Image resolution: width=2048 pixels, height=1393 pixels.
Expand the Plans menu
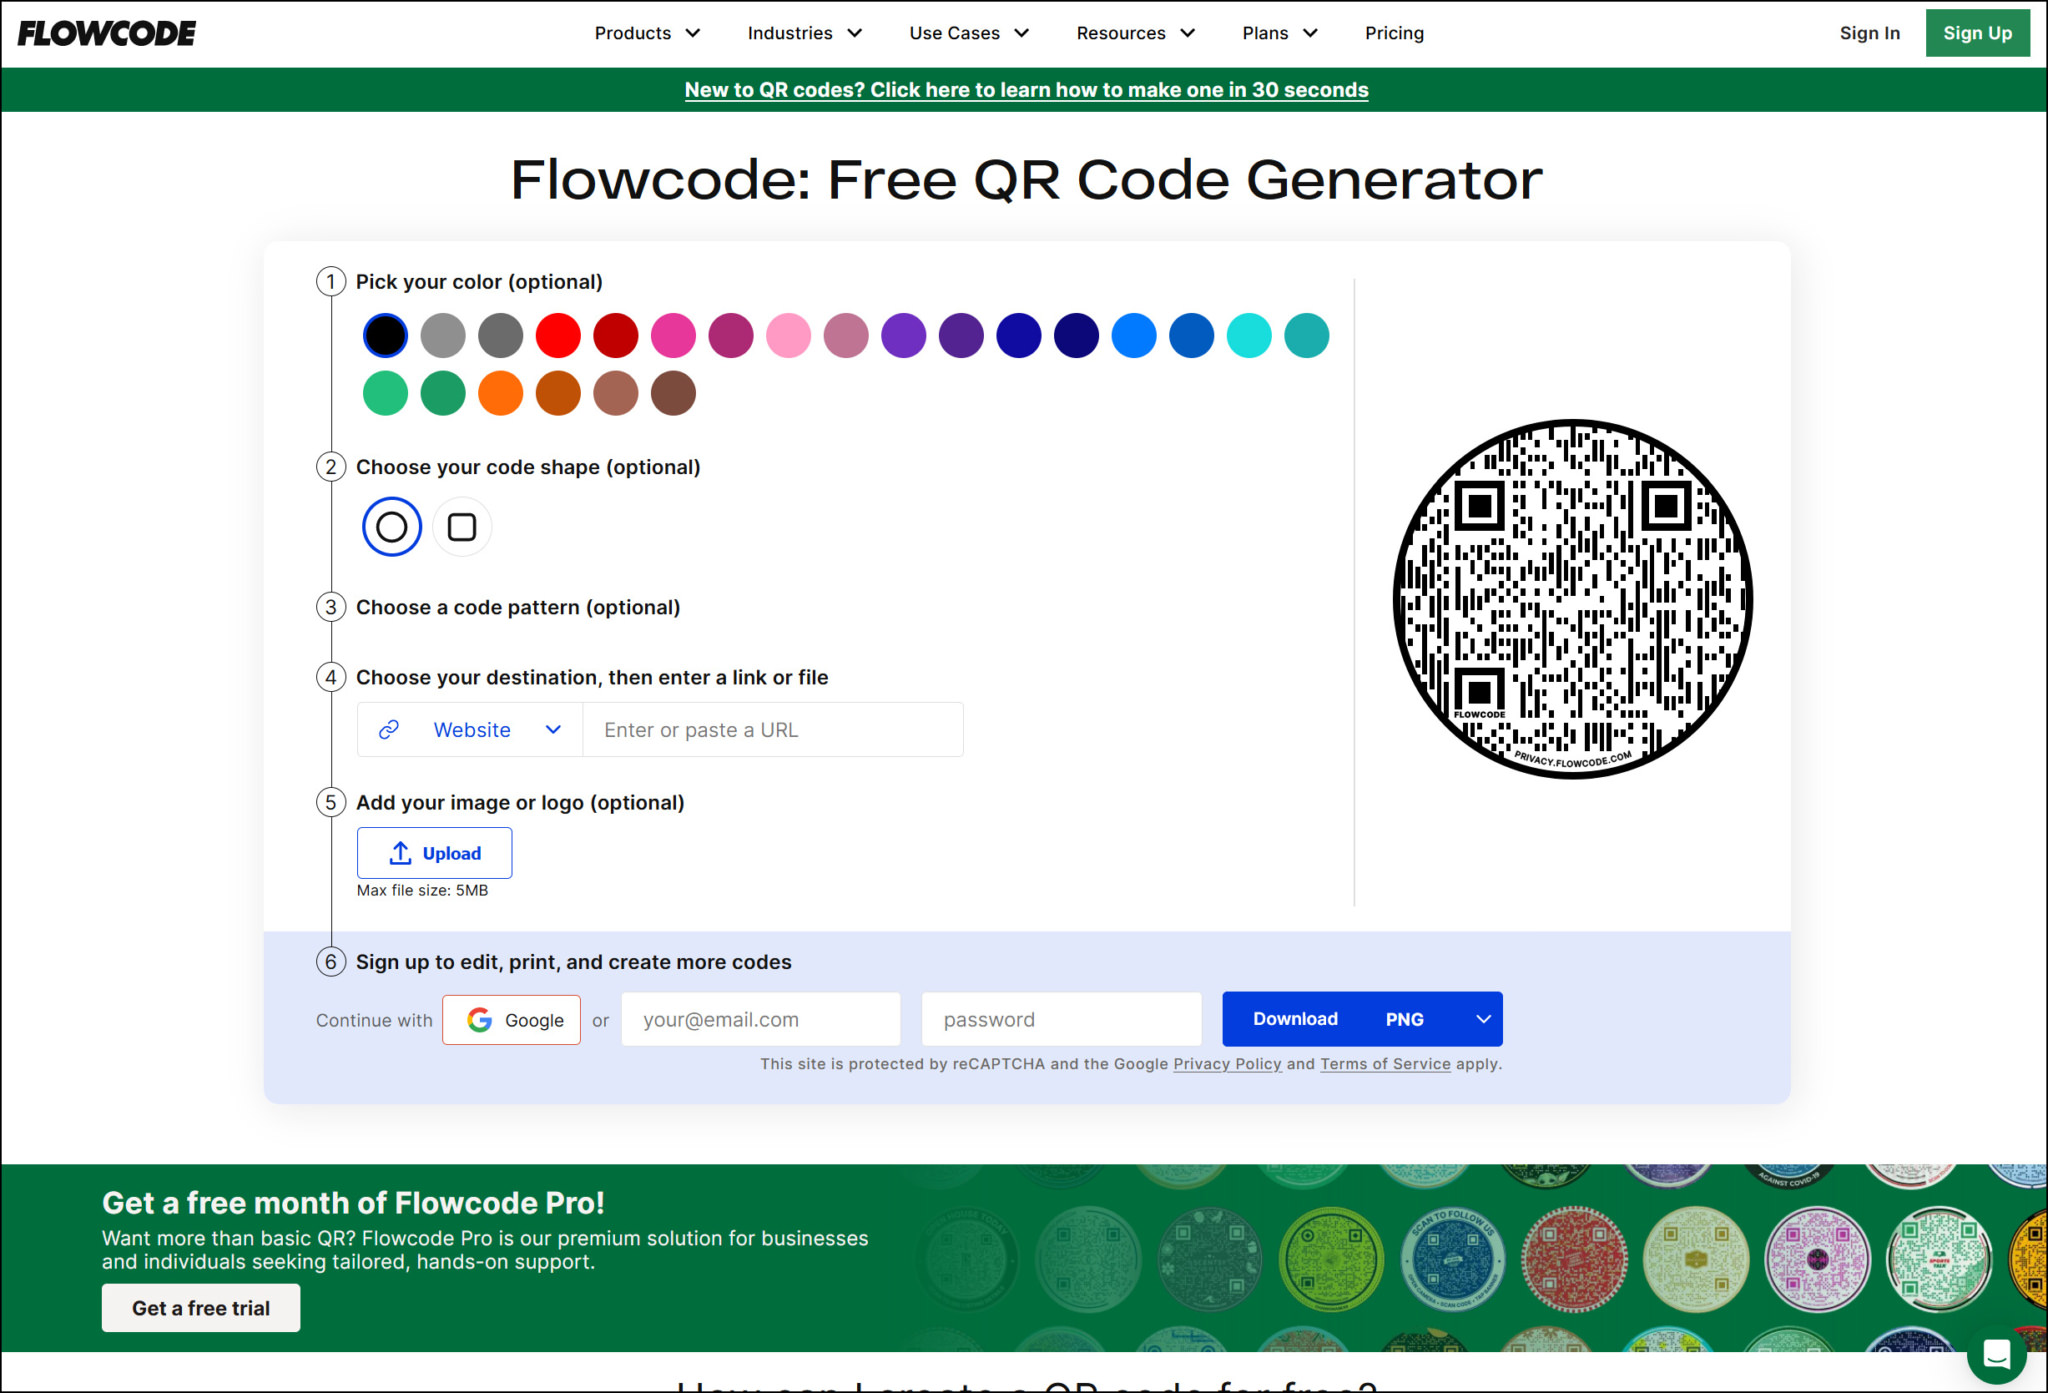(1280, 33)
